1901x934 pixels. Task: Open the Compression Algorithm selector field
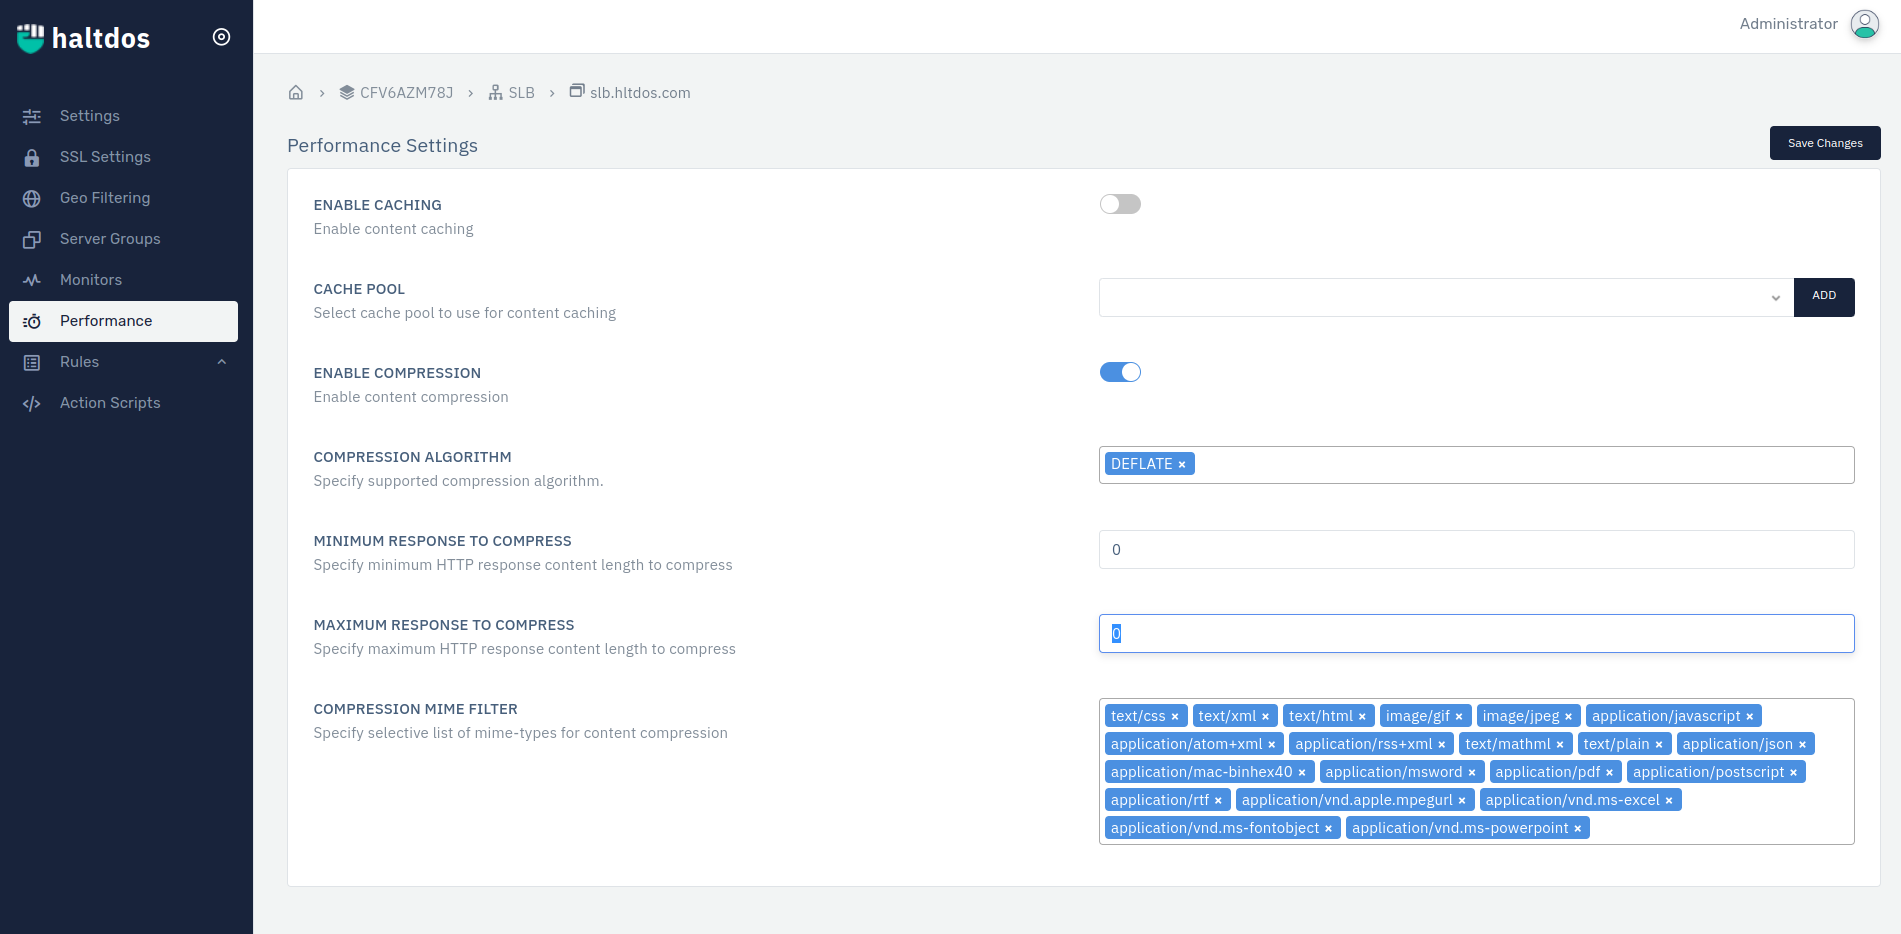pyautogui.click(x=1520, y=465)
